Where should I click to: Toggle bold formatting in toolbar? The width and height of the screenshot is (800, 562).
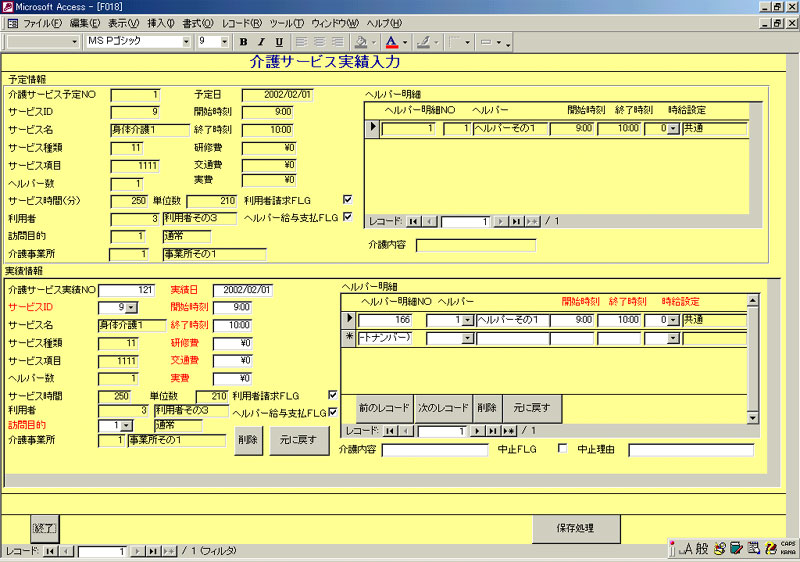point(243,42)
